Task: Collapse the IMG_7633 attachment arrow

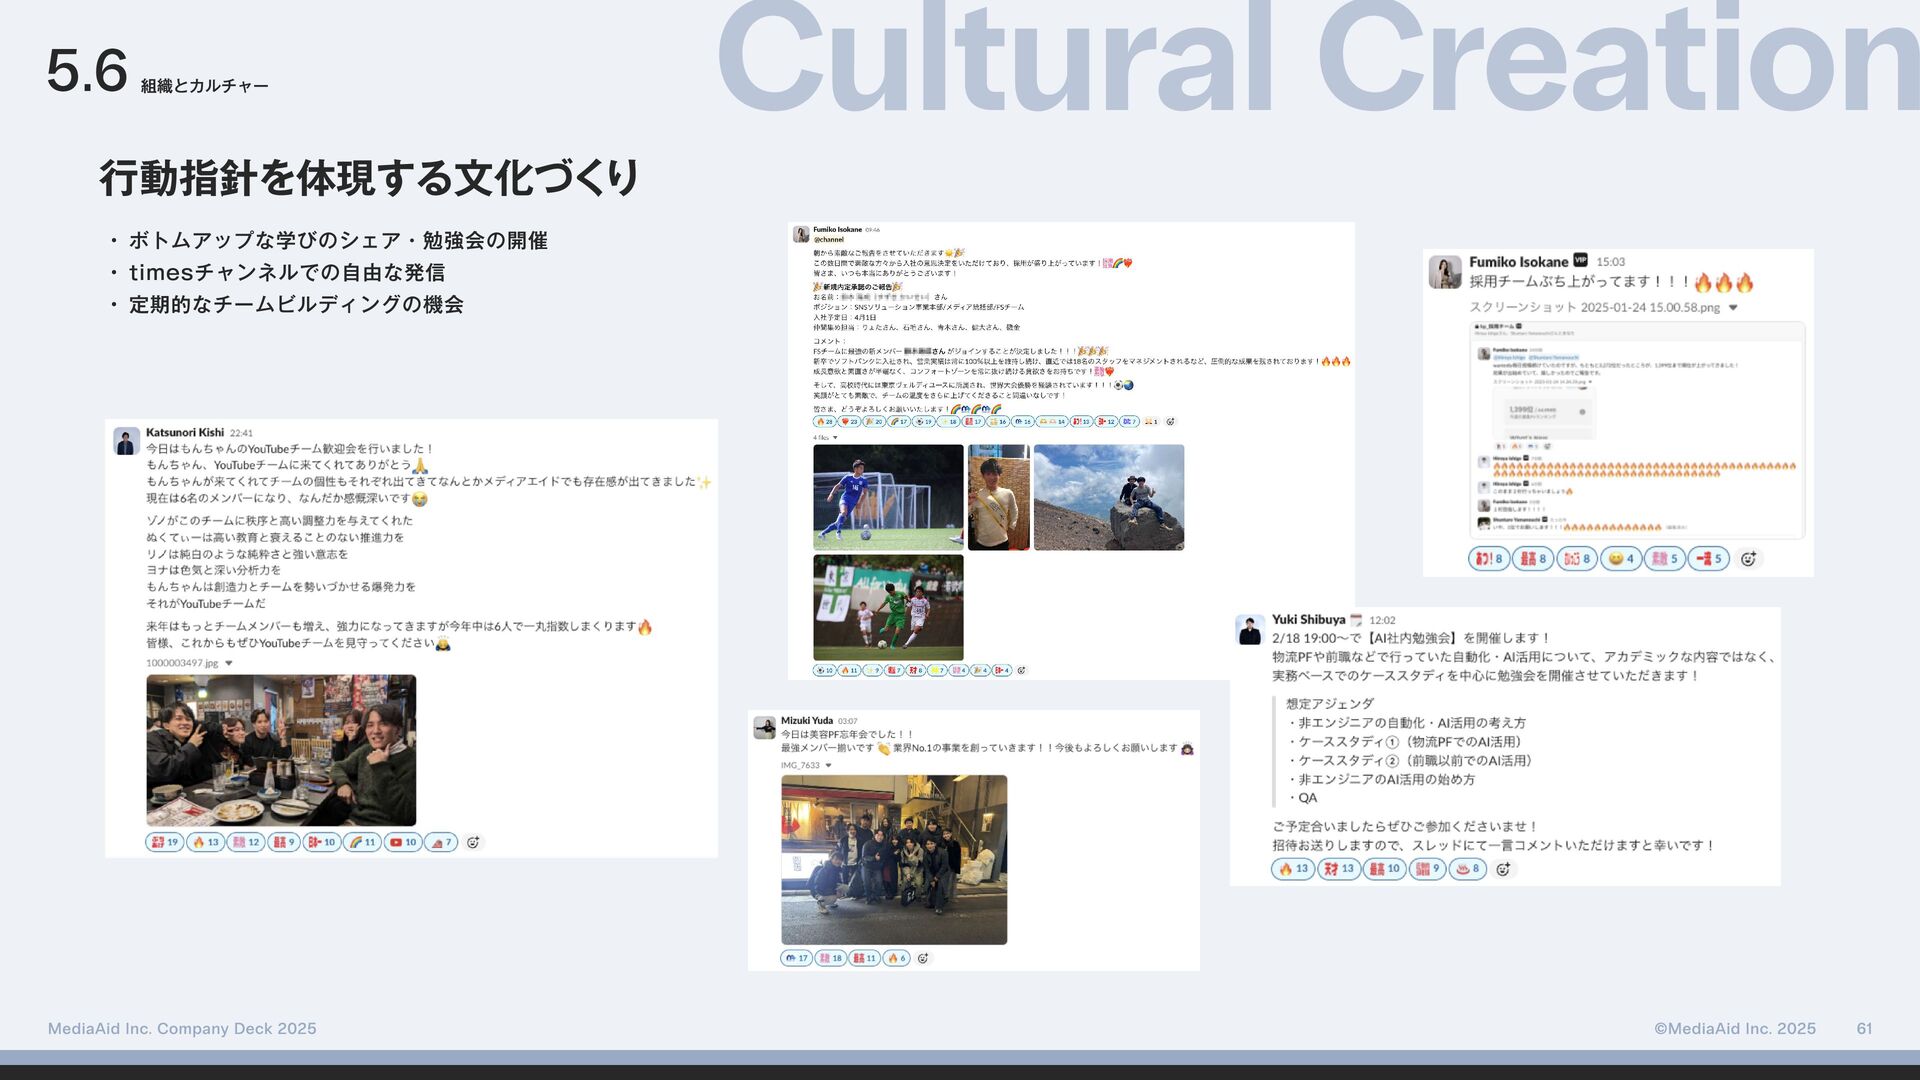Action: pyautogui.click(x=828, y=765)
